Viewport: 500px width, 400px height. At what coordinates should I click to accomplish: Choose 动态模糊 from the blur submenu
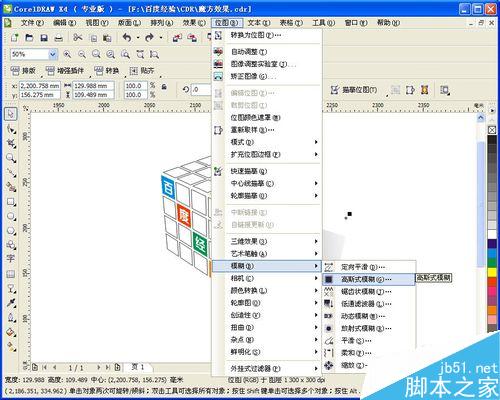tap(369, 316)
